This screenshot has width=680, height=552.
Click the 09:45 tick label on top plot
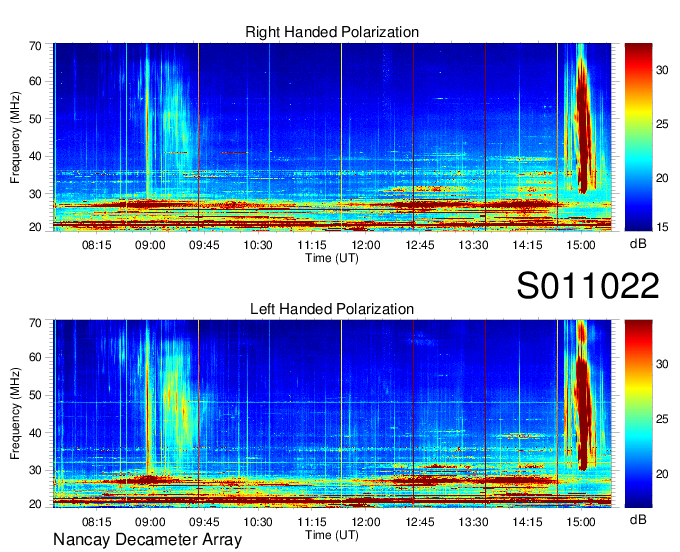point(204,245)
